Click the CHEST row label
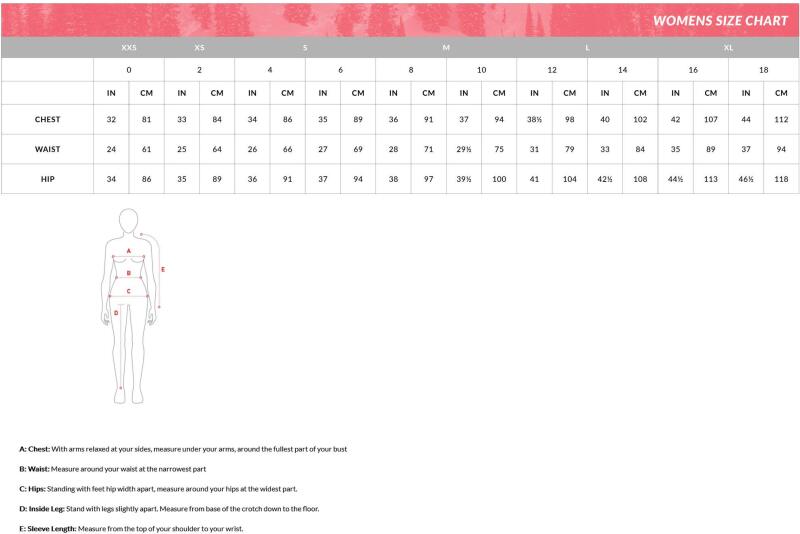Image resolution: width=800 pixels, height=534 pixels. [x=47, y=119]
